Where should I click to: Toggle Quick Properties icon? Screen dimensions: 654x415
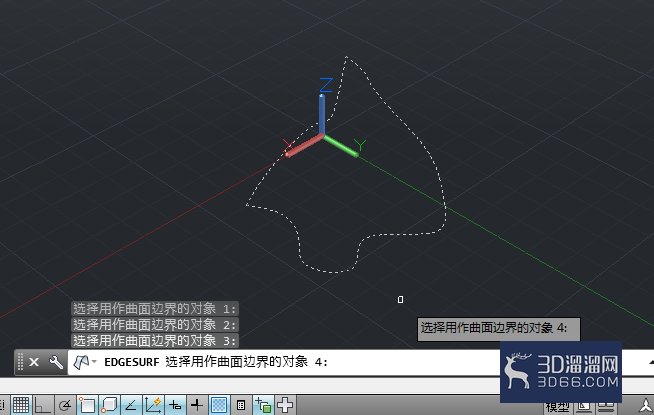[241, 405]
